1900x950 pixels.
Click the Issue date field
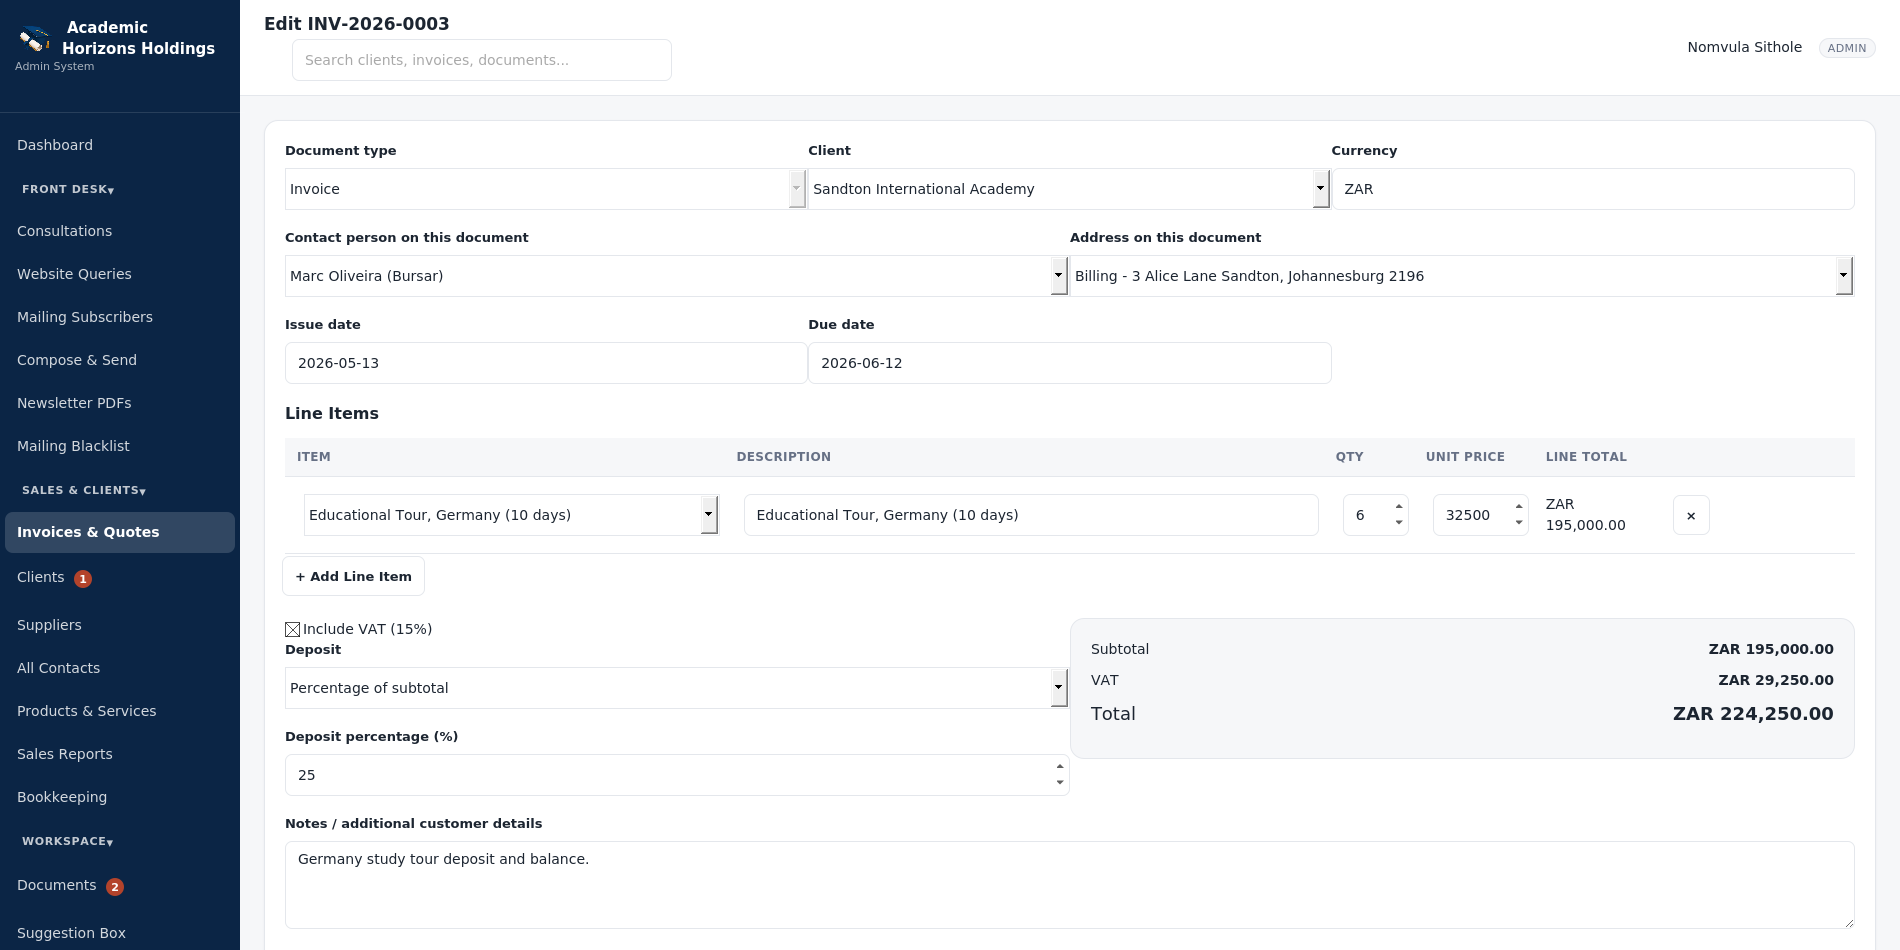pos(545,363)
